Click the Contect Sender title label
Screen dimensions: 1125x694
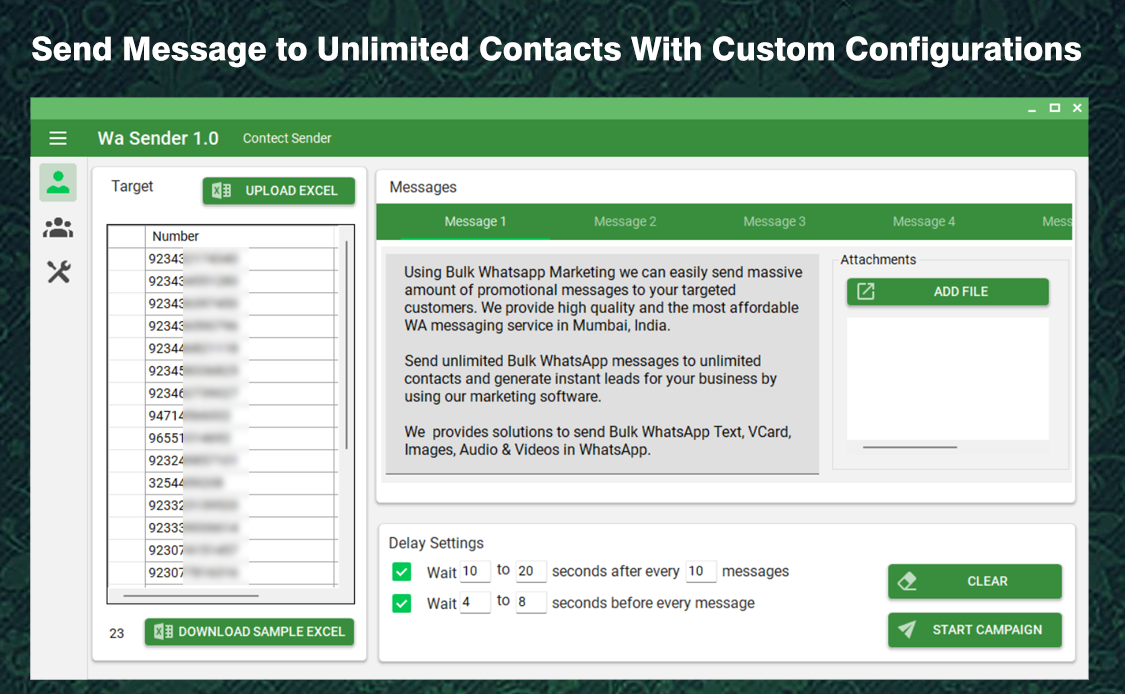click(287, 138)
